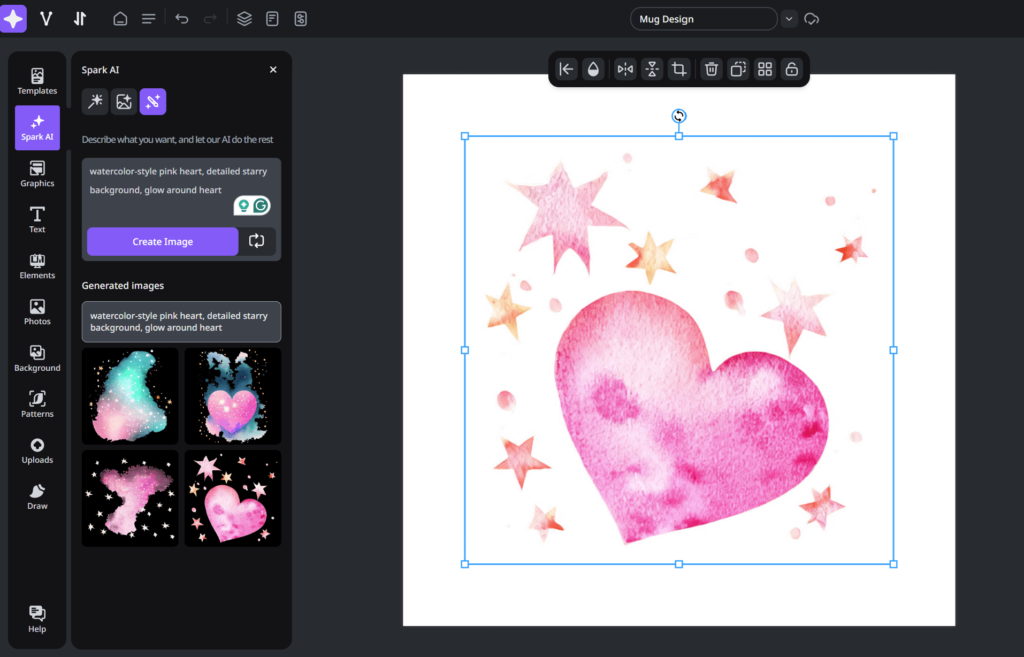Undo the last action
Screen dimensions: 1024x657
click(x=180, y=18)
